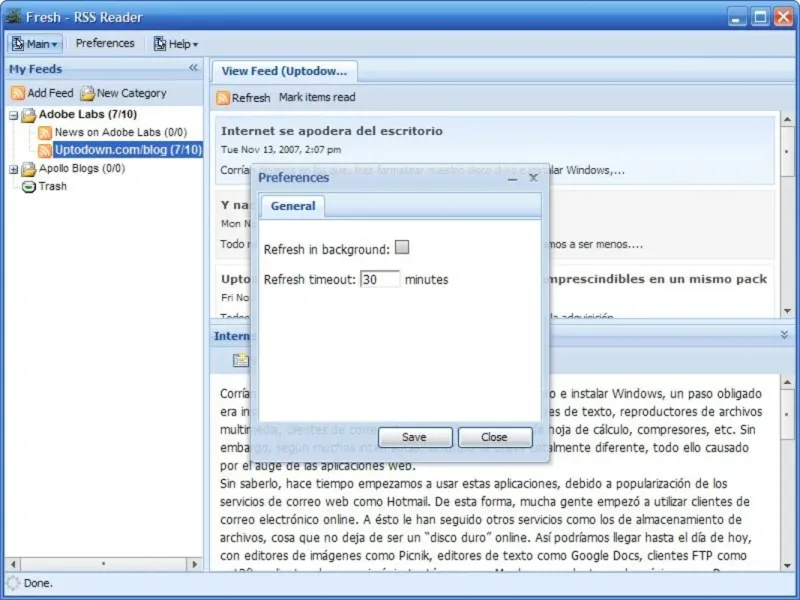
Task: Click the article note icon in preview toolbar
Action: [241, 360]
